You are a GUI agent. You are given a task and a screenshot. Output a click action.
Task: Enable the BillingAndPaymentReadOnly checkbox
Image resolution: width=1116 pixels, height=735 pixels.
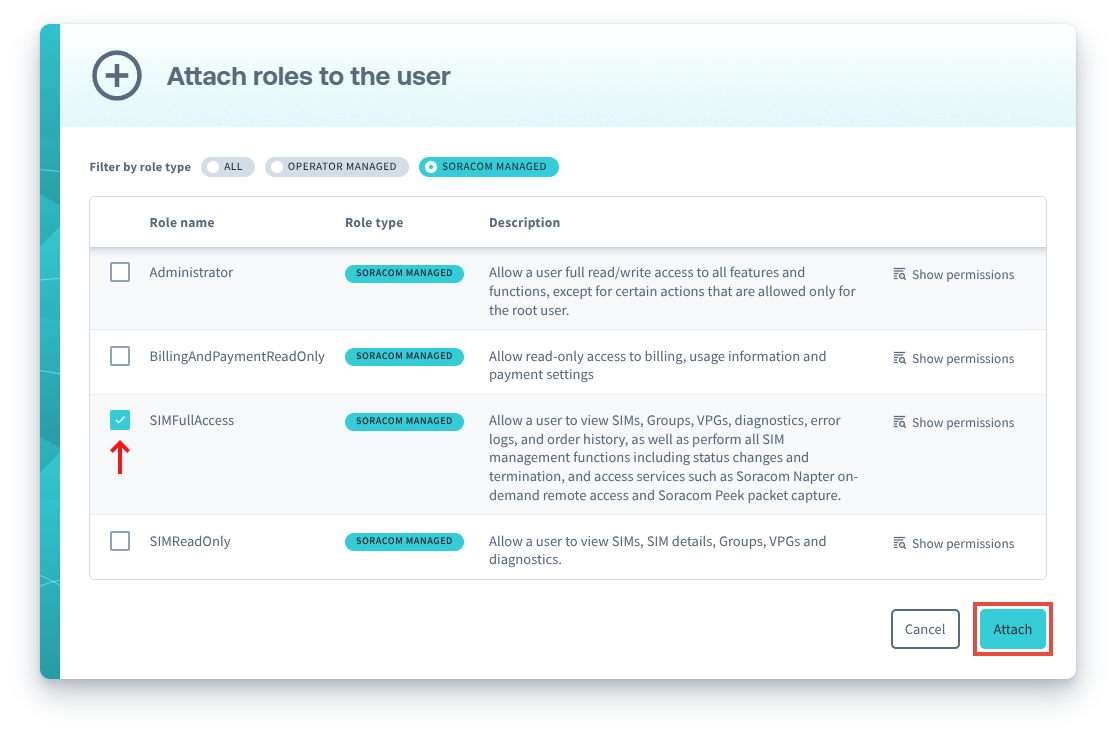[120, 356]
